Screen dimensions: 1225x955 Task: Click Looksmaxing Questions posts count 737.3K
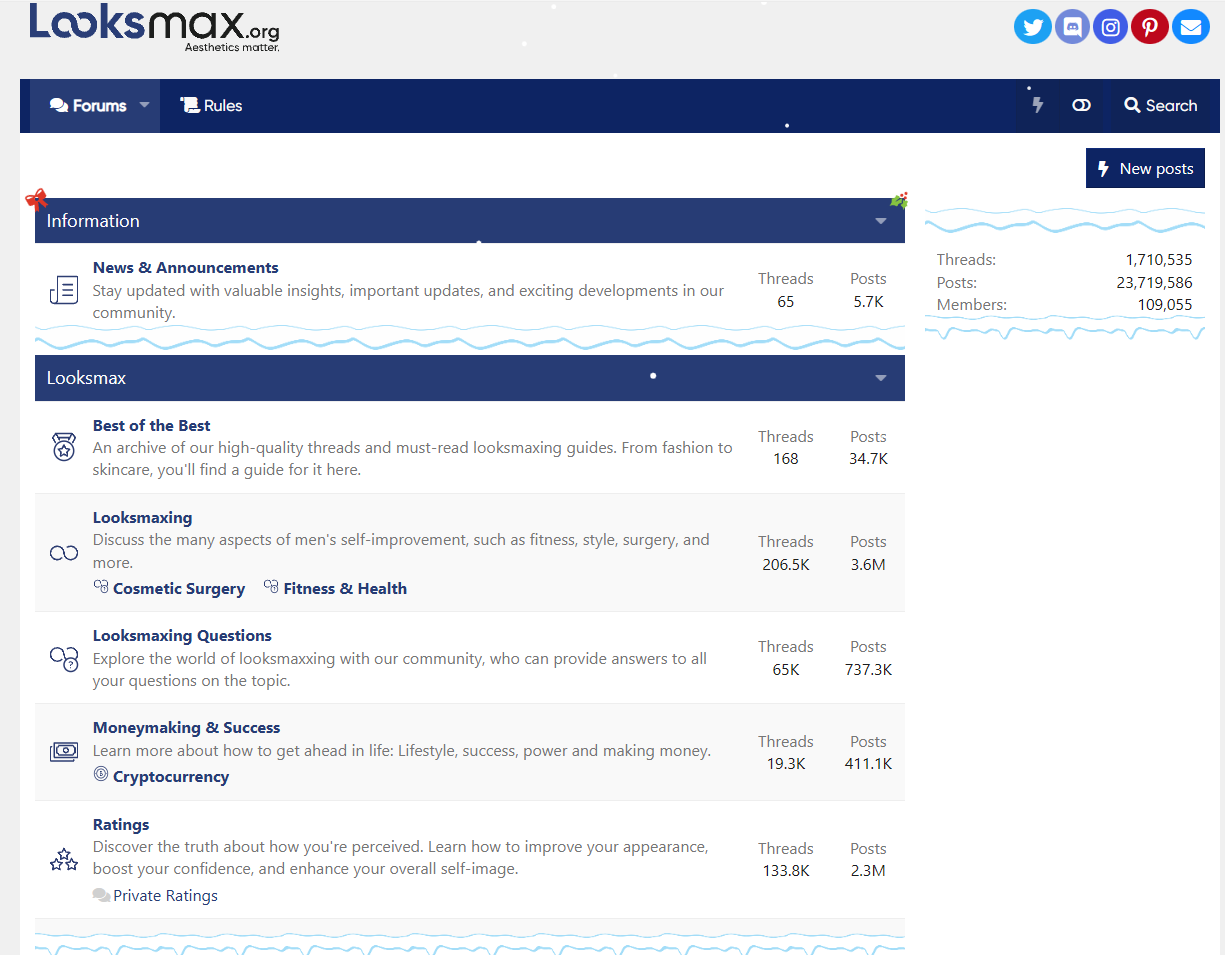point(868,669)
